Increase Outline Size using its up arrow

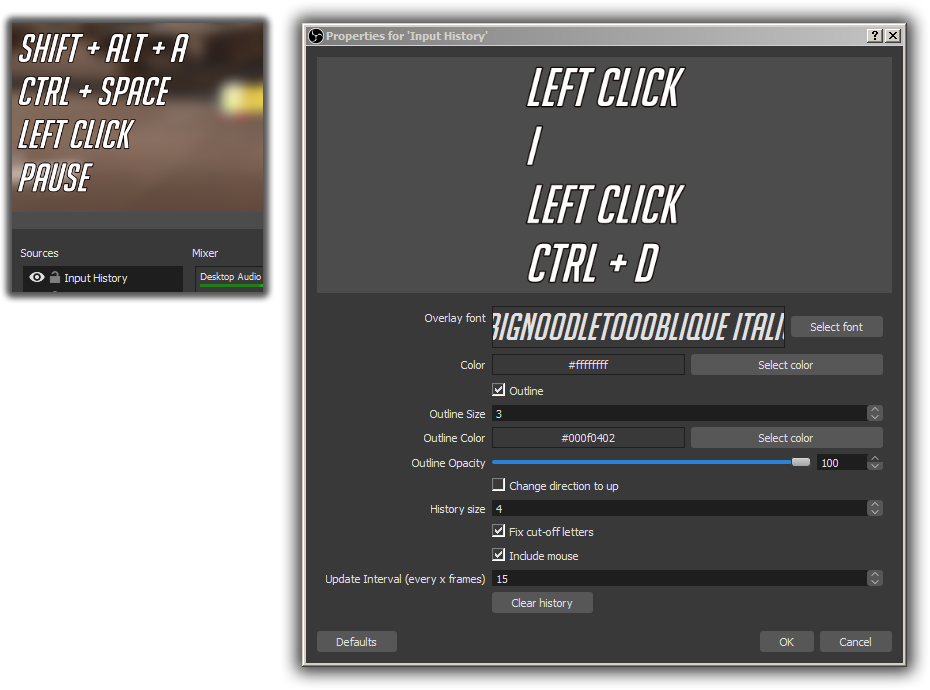click(x=875, y=408)
